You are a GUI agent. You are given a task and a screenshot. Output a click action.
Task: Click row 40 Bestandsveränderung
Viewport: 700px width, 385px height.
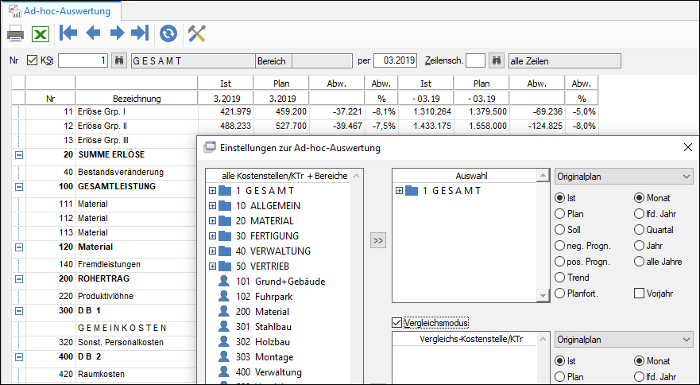tap(104, 172)
